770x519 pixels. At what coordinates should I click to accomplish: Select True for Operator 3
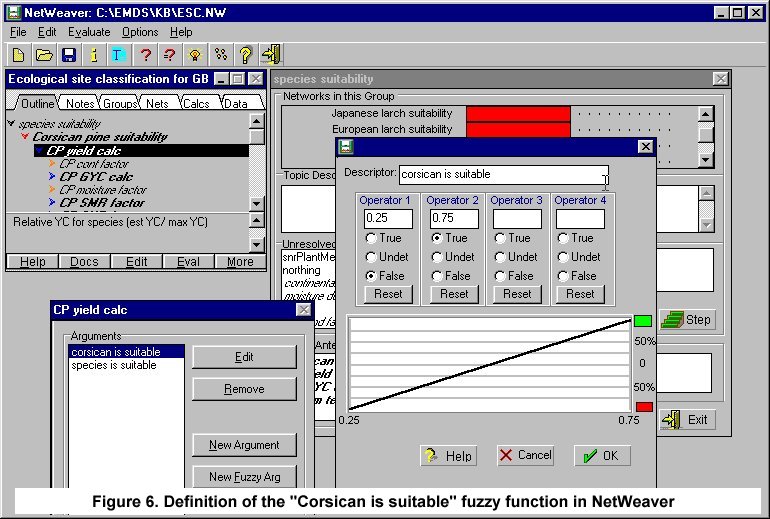(x=500, y=238)
